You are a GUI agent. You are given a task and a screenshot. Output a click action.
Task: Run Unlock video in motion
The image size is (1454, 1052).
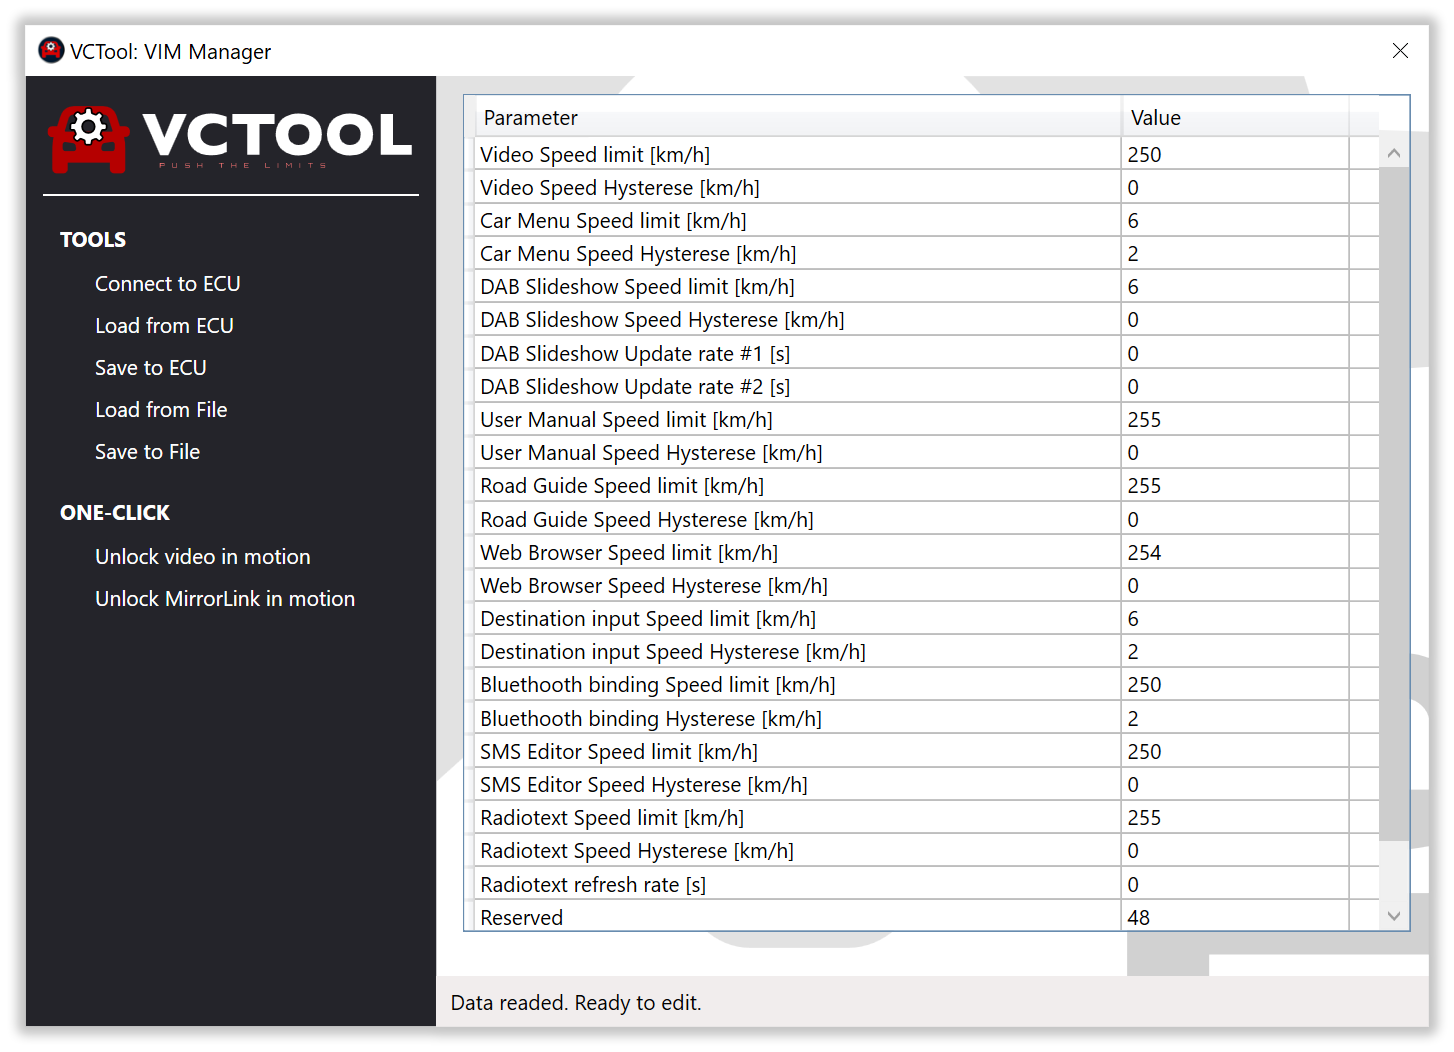point(202,557)
